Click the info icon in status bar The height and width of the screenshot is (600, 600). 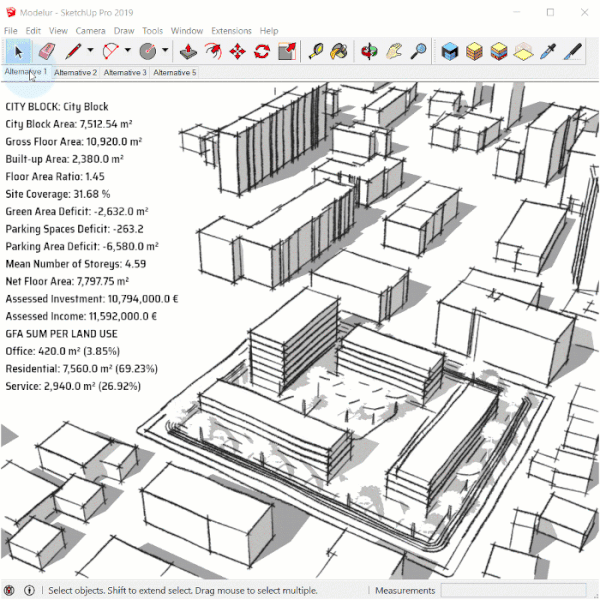click(x=29, y=590)
